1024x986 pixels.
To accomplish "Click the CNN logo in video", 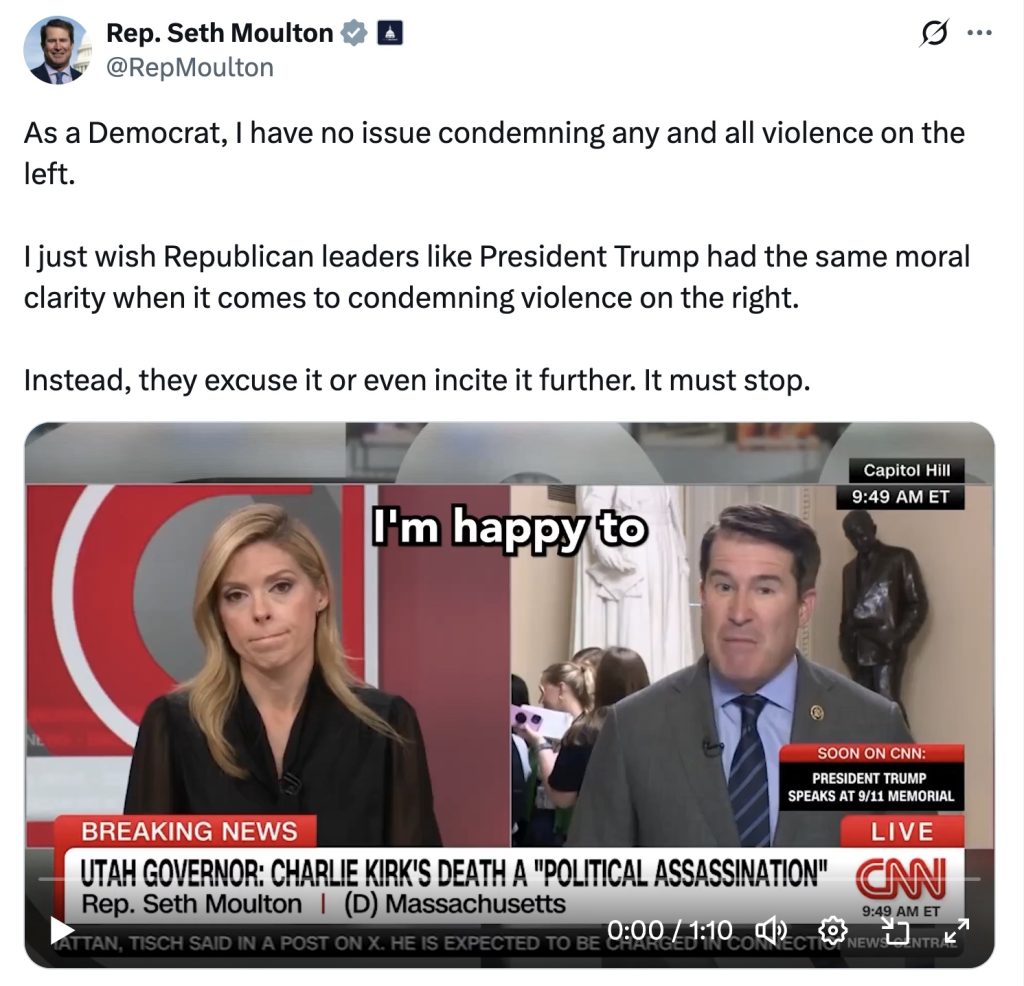I will [901, 878].
